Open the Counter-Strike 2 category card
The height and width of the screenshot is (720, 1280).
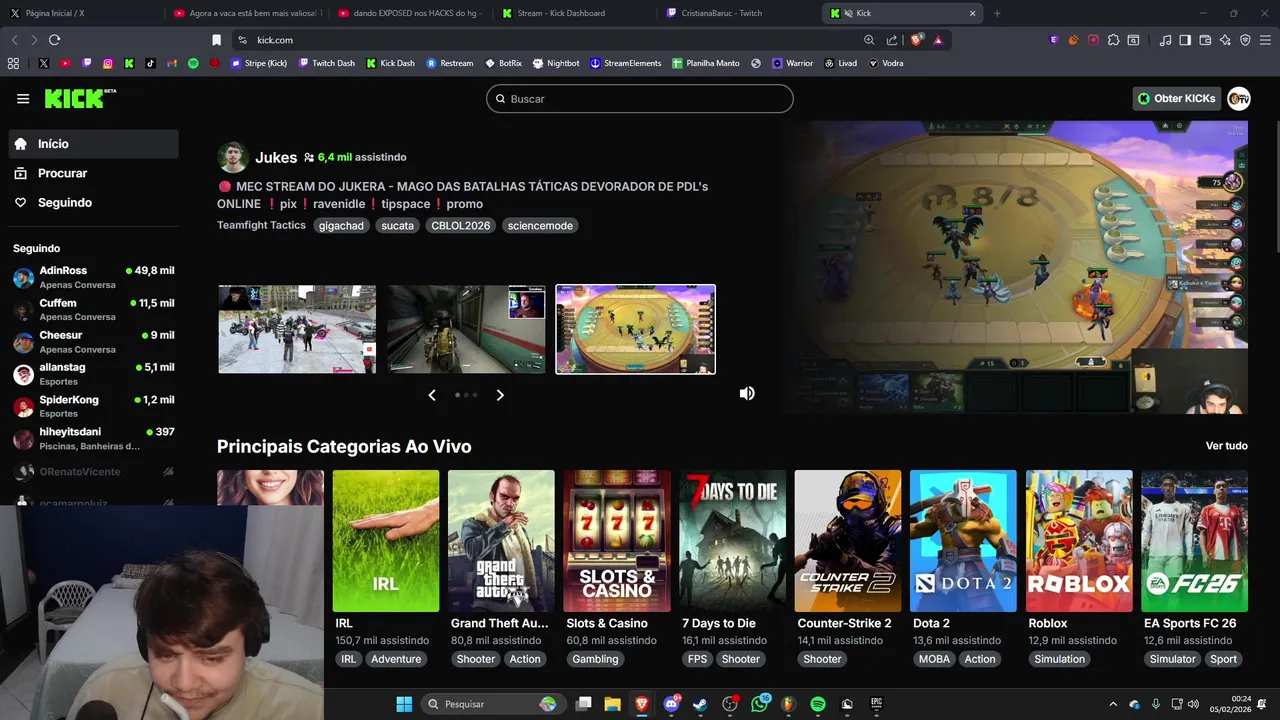848,541
